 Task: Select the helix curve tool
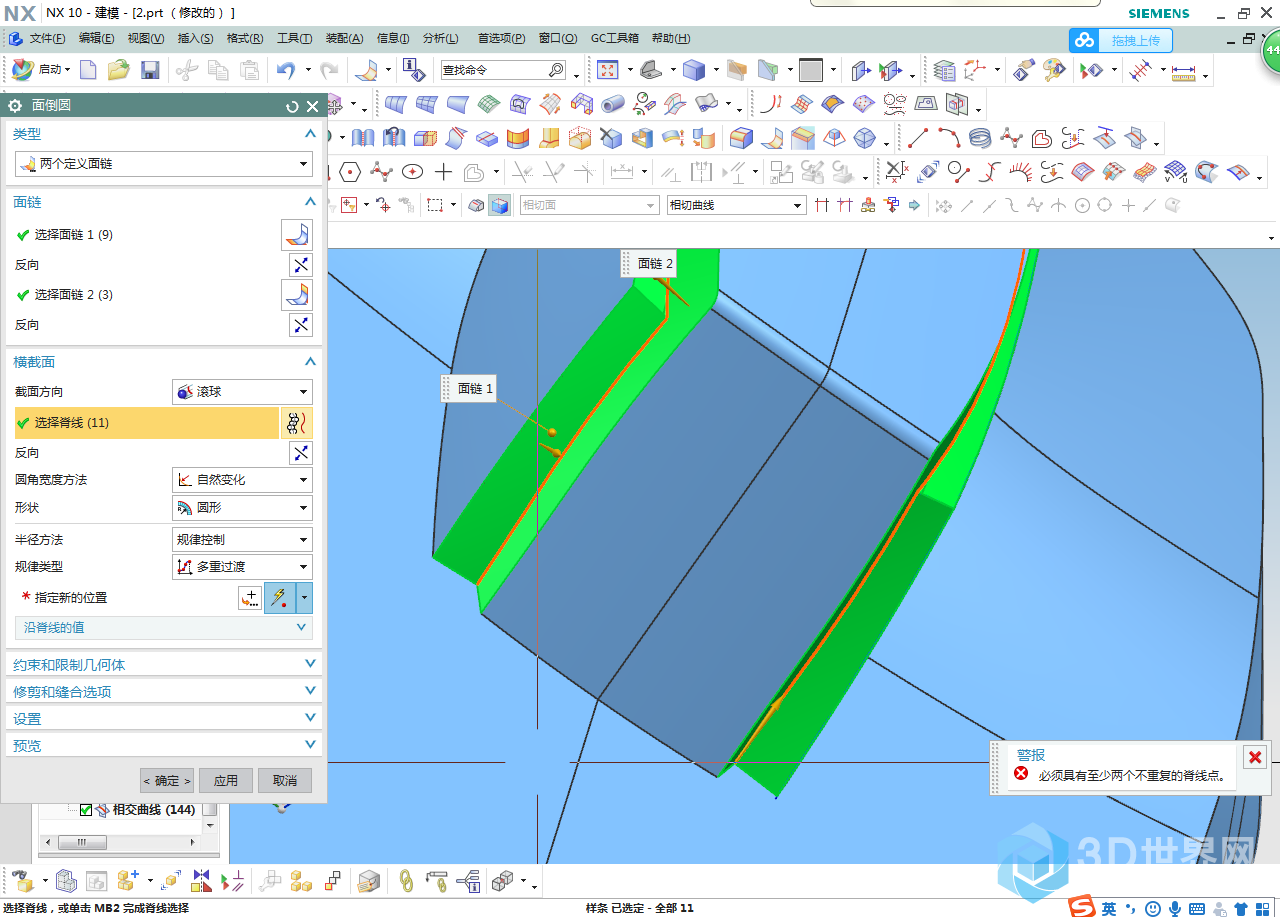980,137
